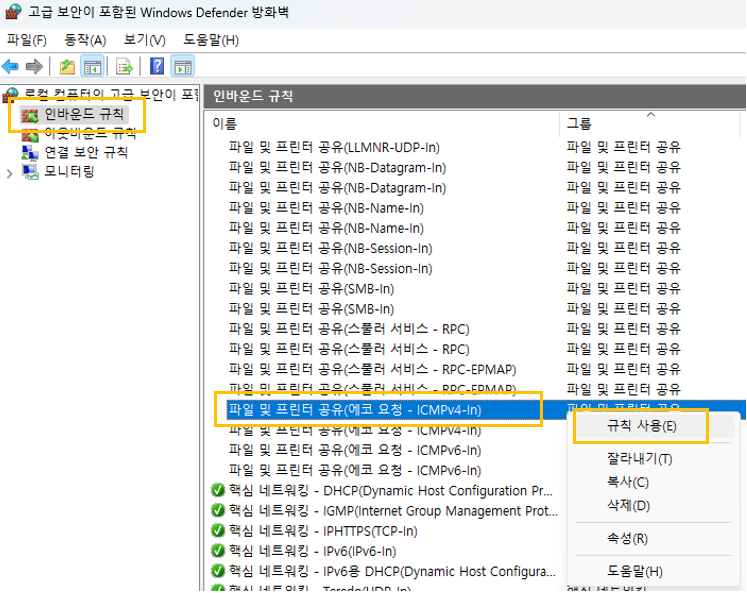Click the 모니터링 monitor icon in tree
Screen dimensions: 747x593
coord(30,172)
